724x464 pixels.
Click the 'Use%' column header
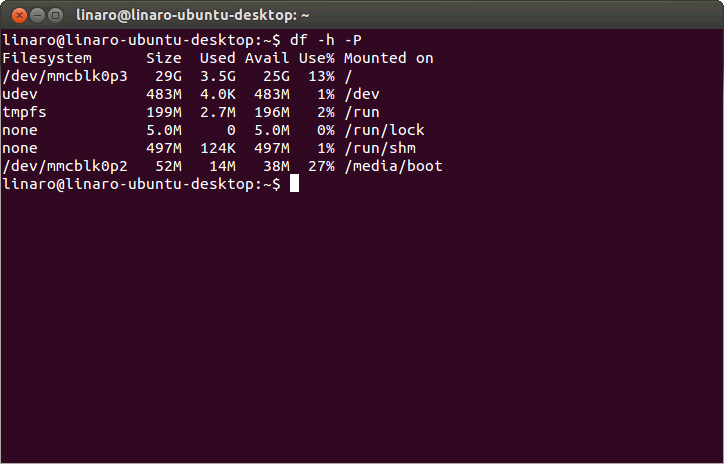(317, 58)
